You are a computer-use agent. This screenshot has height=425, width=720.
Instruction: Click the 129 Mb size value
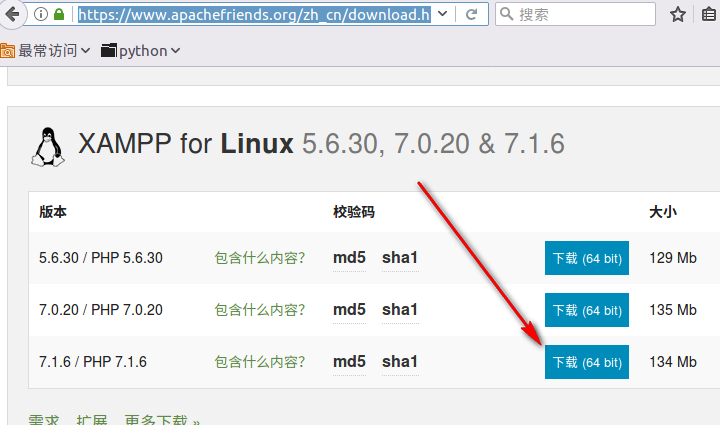(673, 258)
